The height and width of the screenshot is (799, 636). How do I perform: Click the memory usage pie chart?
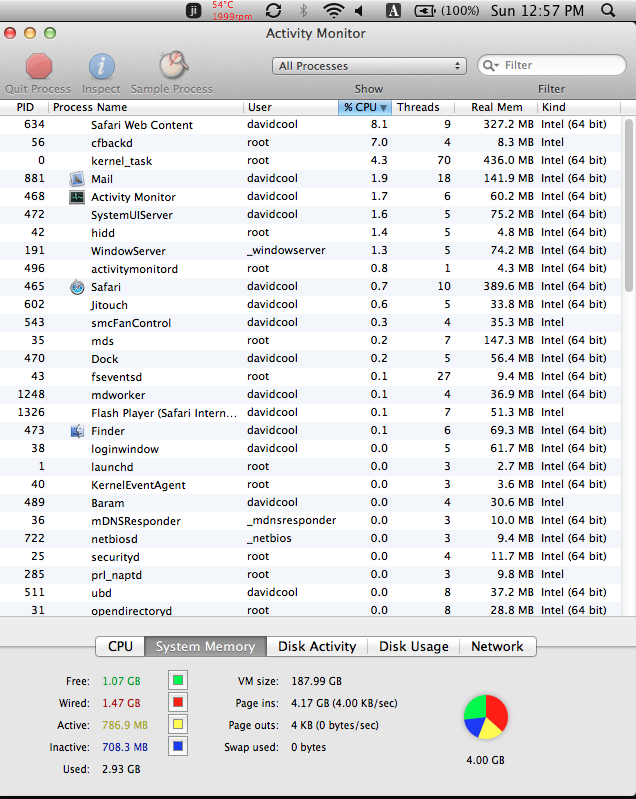coord(486,717)
